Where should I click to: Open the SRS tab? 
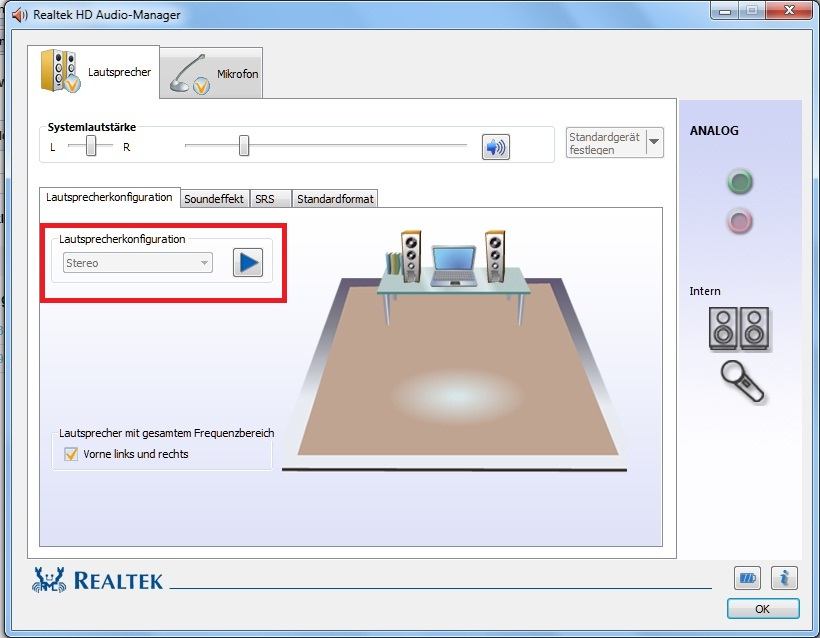(x=270, y=199)
